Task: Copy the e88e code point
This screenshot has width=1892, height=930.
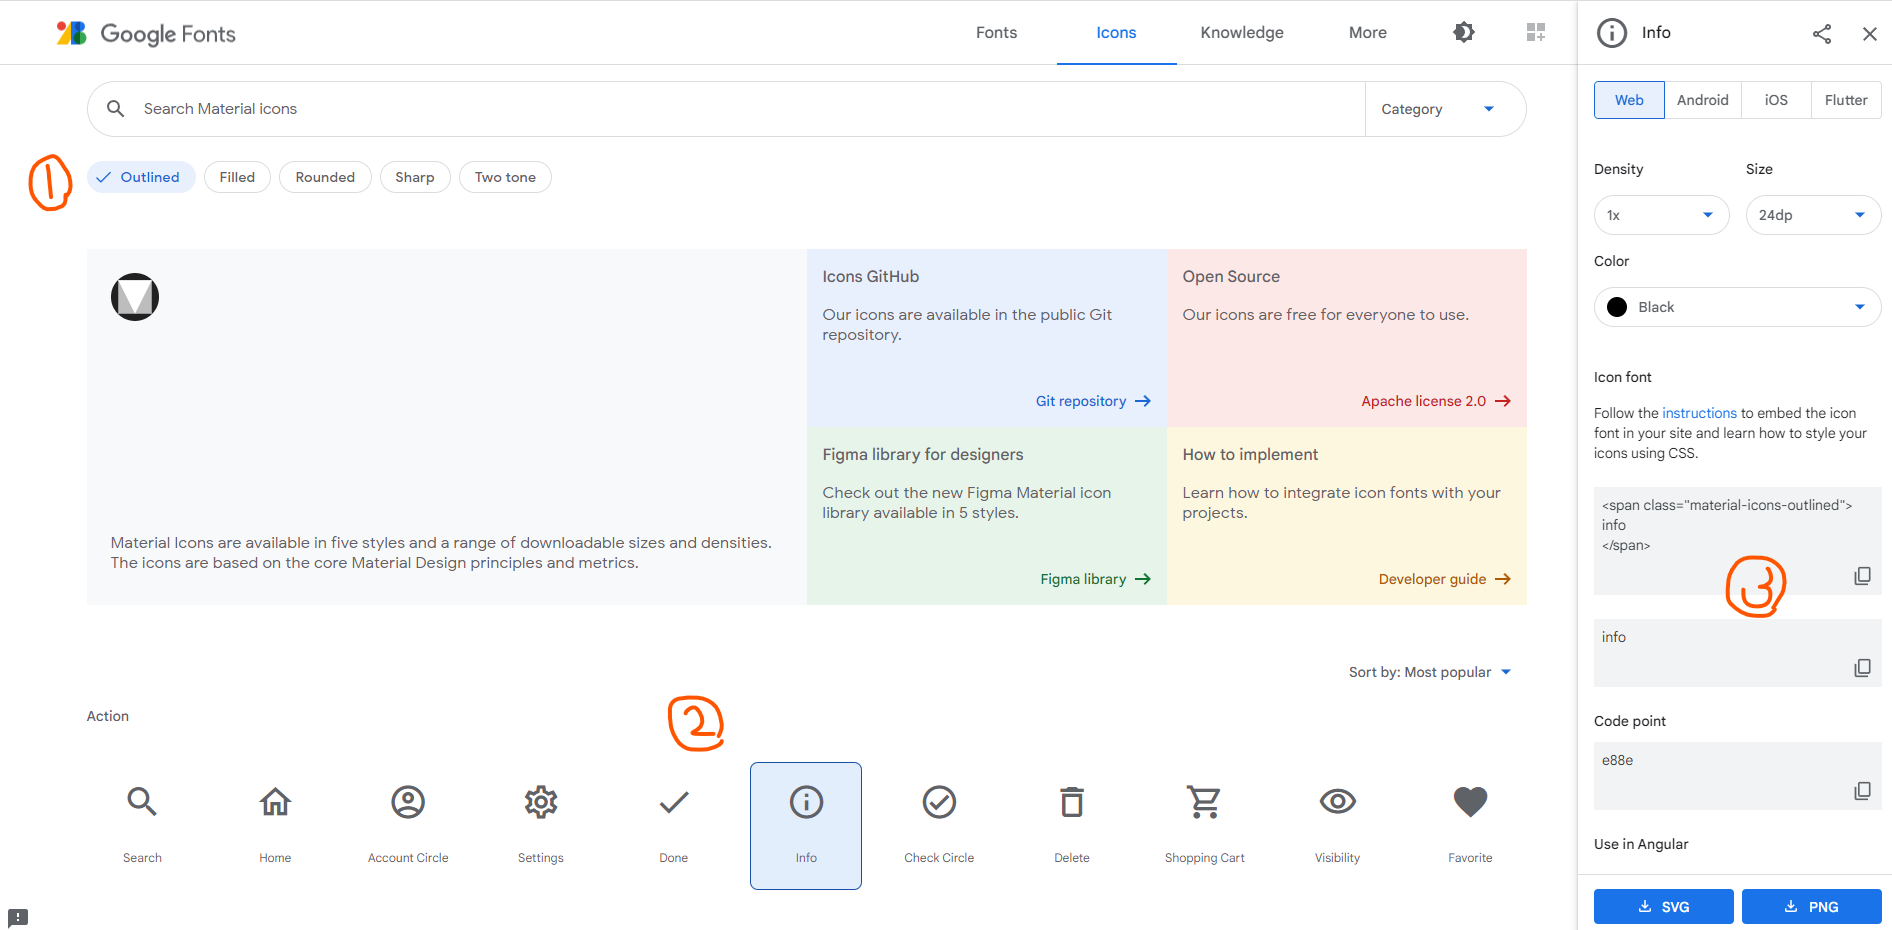Action: point(1862,791)
